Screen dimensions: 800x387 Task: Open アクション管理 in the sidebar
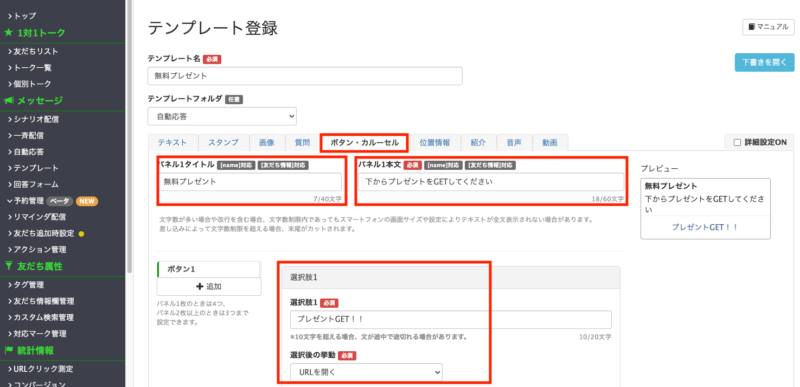pyautogui.click(x=36, y=250)
